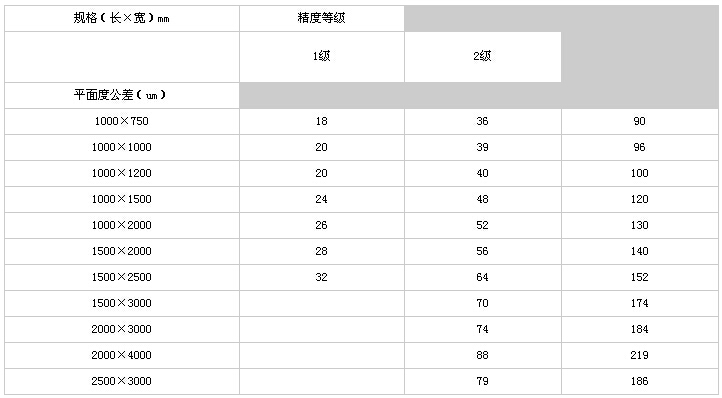Click the 1000×1200 specification cell
722x398 pixels.
point(122,173)
